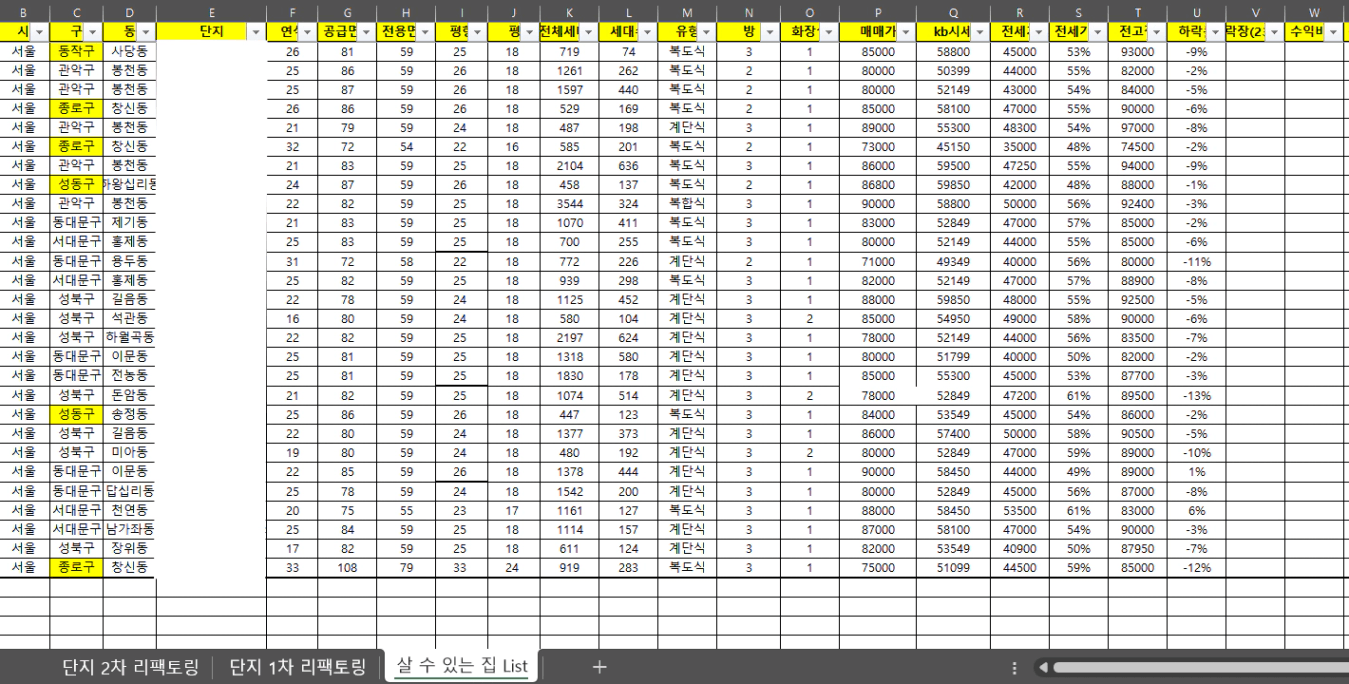Select the 답십리동 cell
The height and width of the screenshot is (684, 1349).
(129, 490)
